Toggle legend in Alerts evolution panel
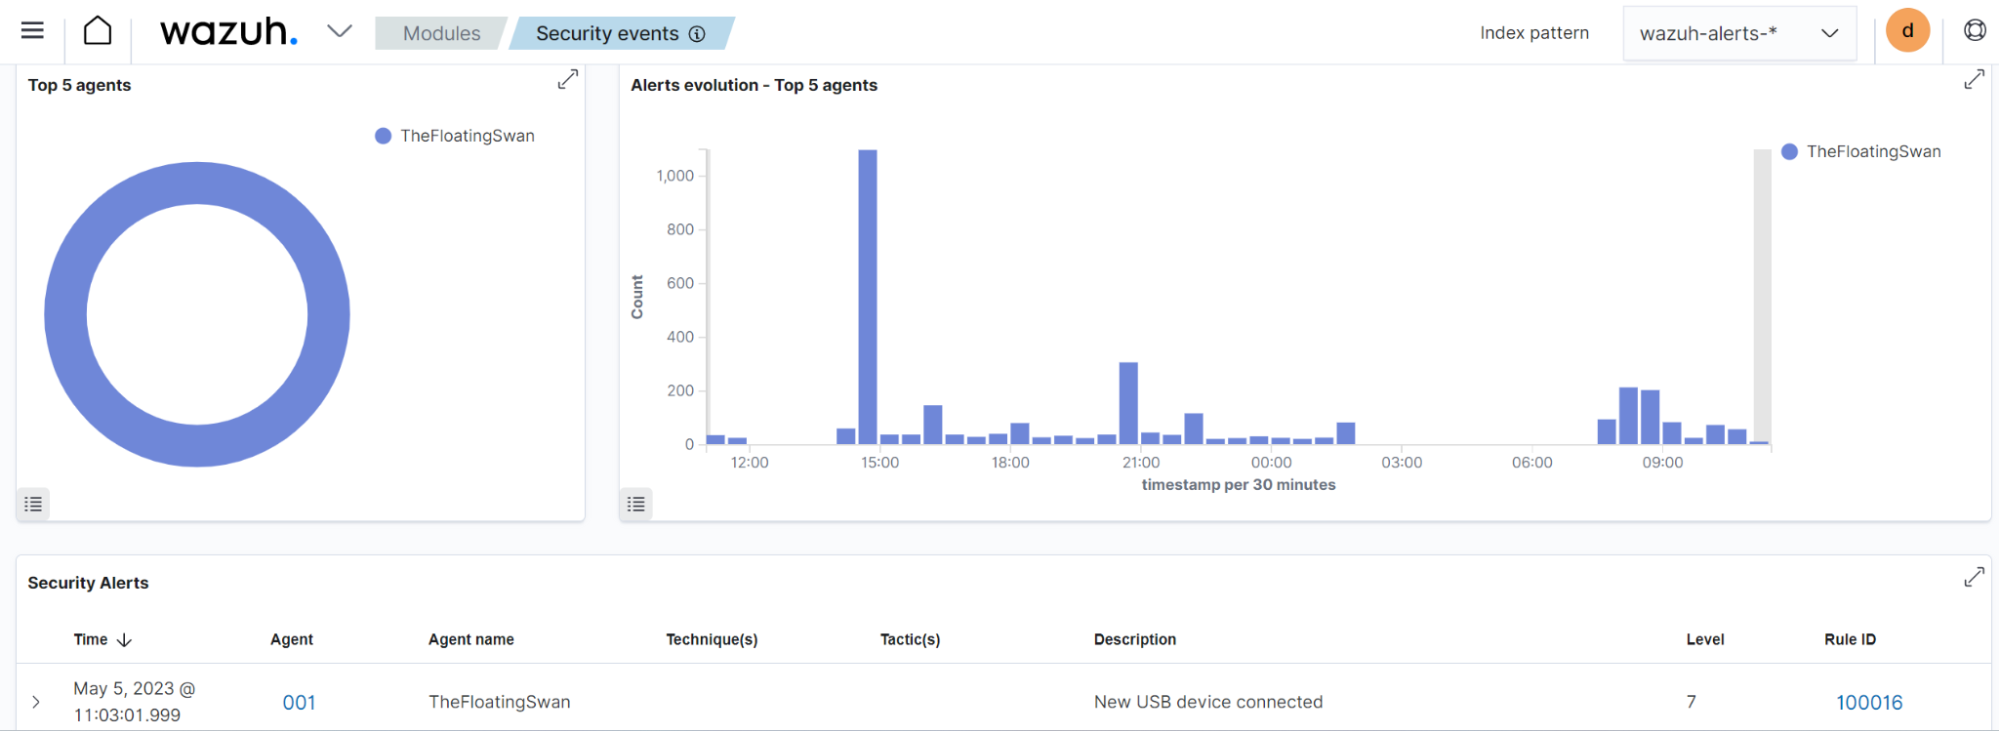 [636, 504]
